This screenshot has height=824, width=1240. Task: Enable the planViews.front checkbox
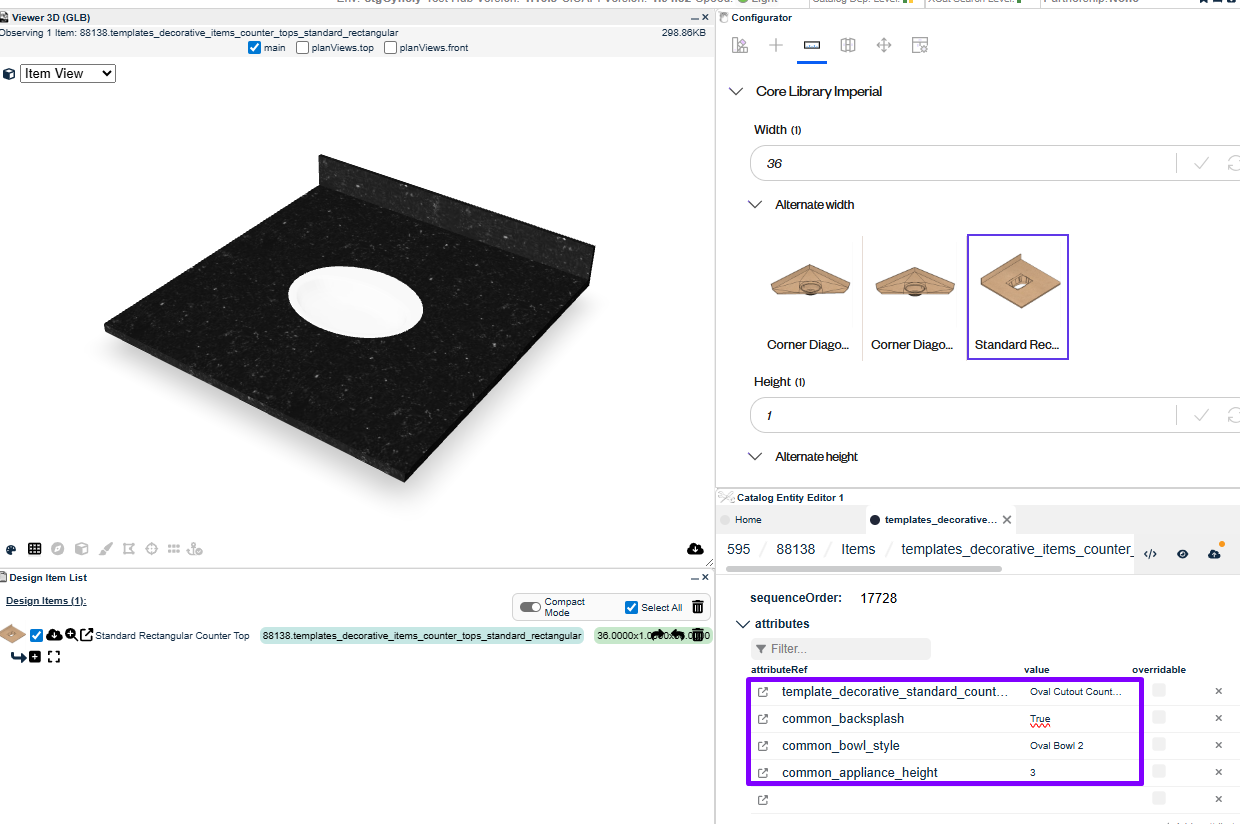391,48
